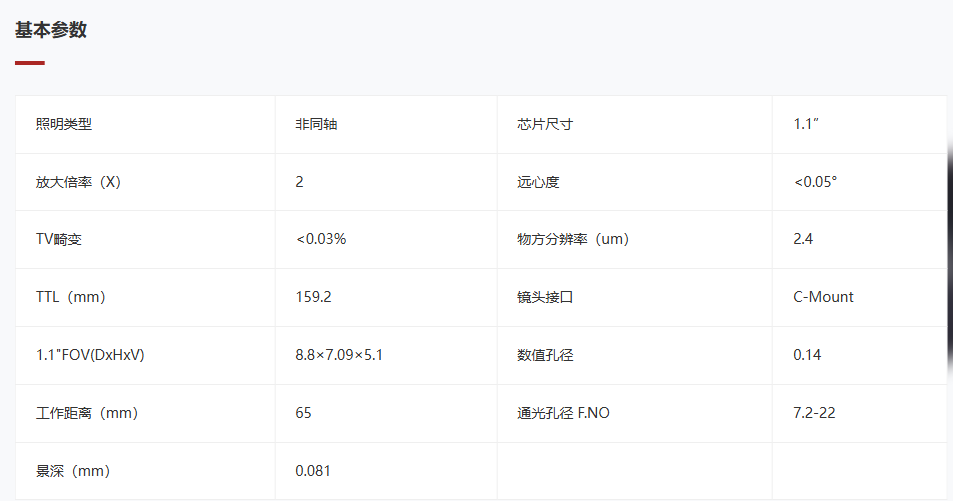Screen dimensions: 953x501
Task: Select the 镜头接口 label
Action: click(x=545, y=297)
